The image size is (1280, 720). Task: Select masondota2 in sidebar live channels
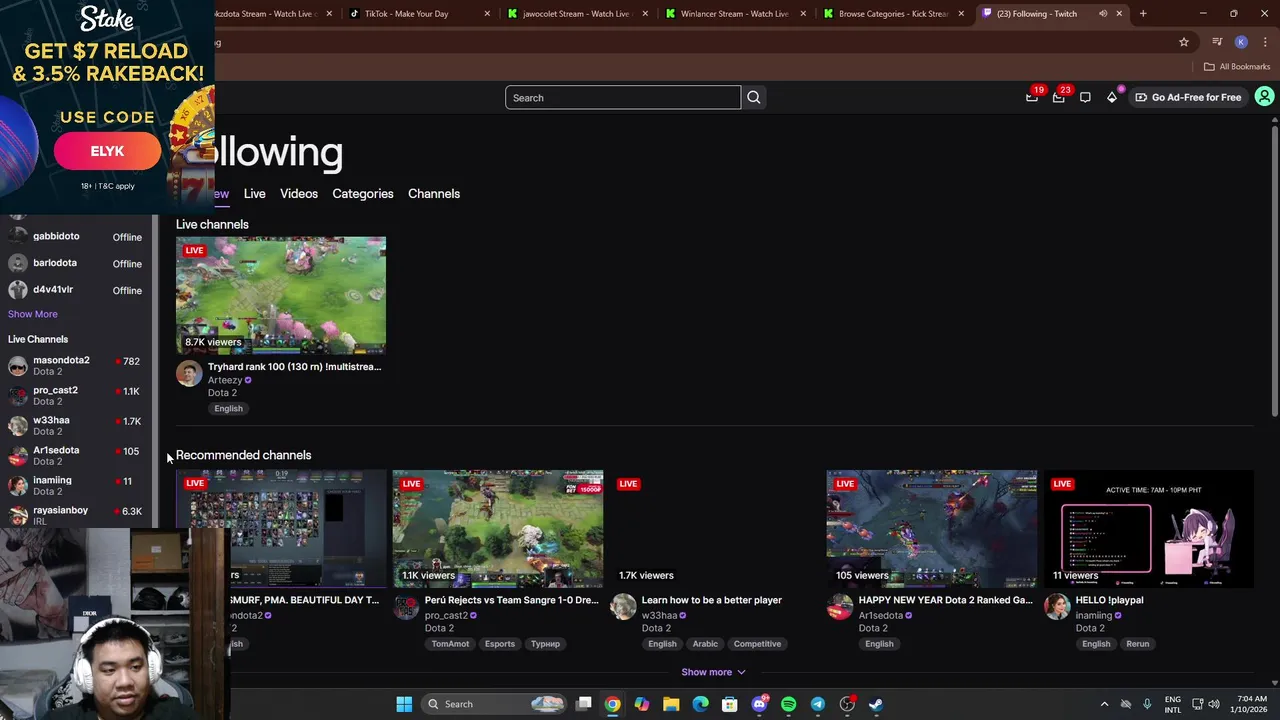(x=75, y=366)
